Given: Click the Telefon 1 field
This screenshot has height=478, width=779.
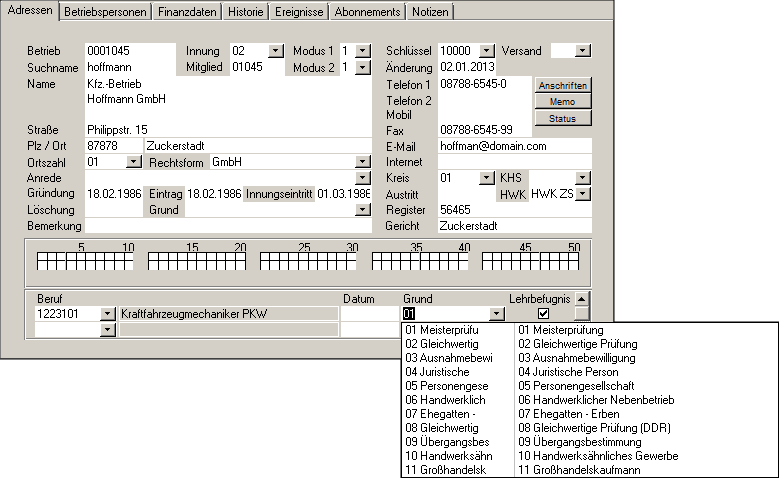Looking at the screenshot, I should pyautogui.click(x=484, y=84).
